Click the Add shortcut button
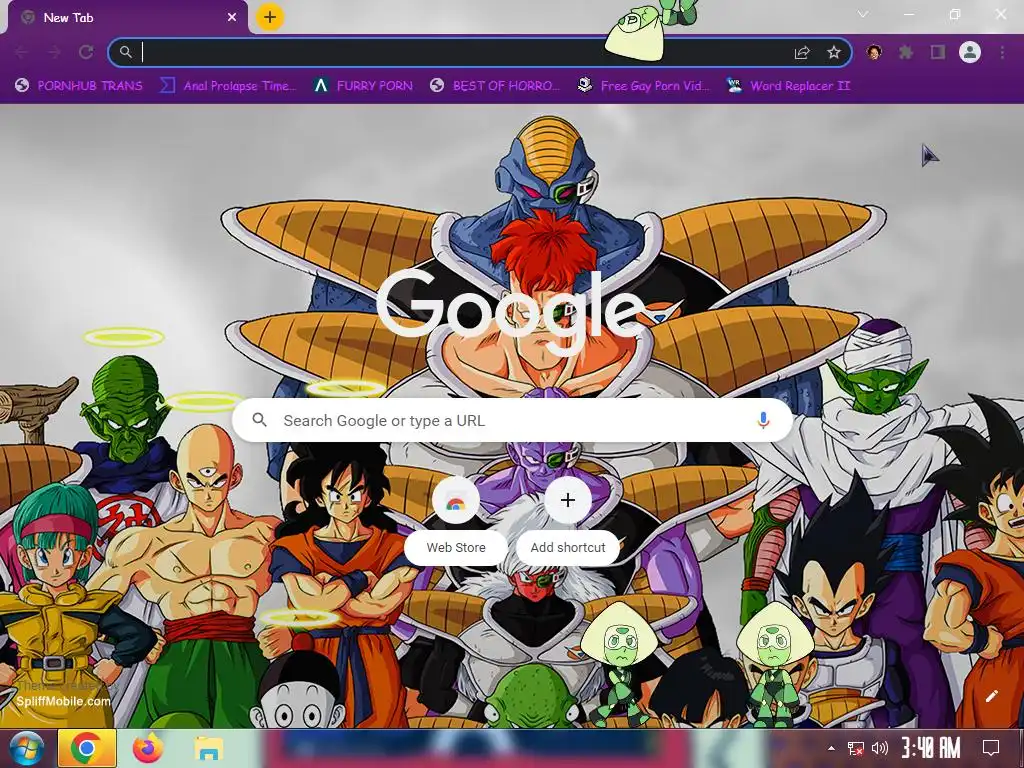1024x768 pixels. pyautogui.click(x=568, y=519)
